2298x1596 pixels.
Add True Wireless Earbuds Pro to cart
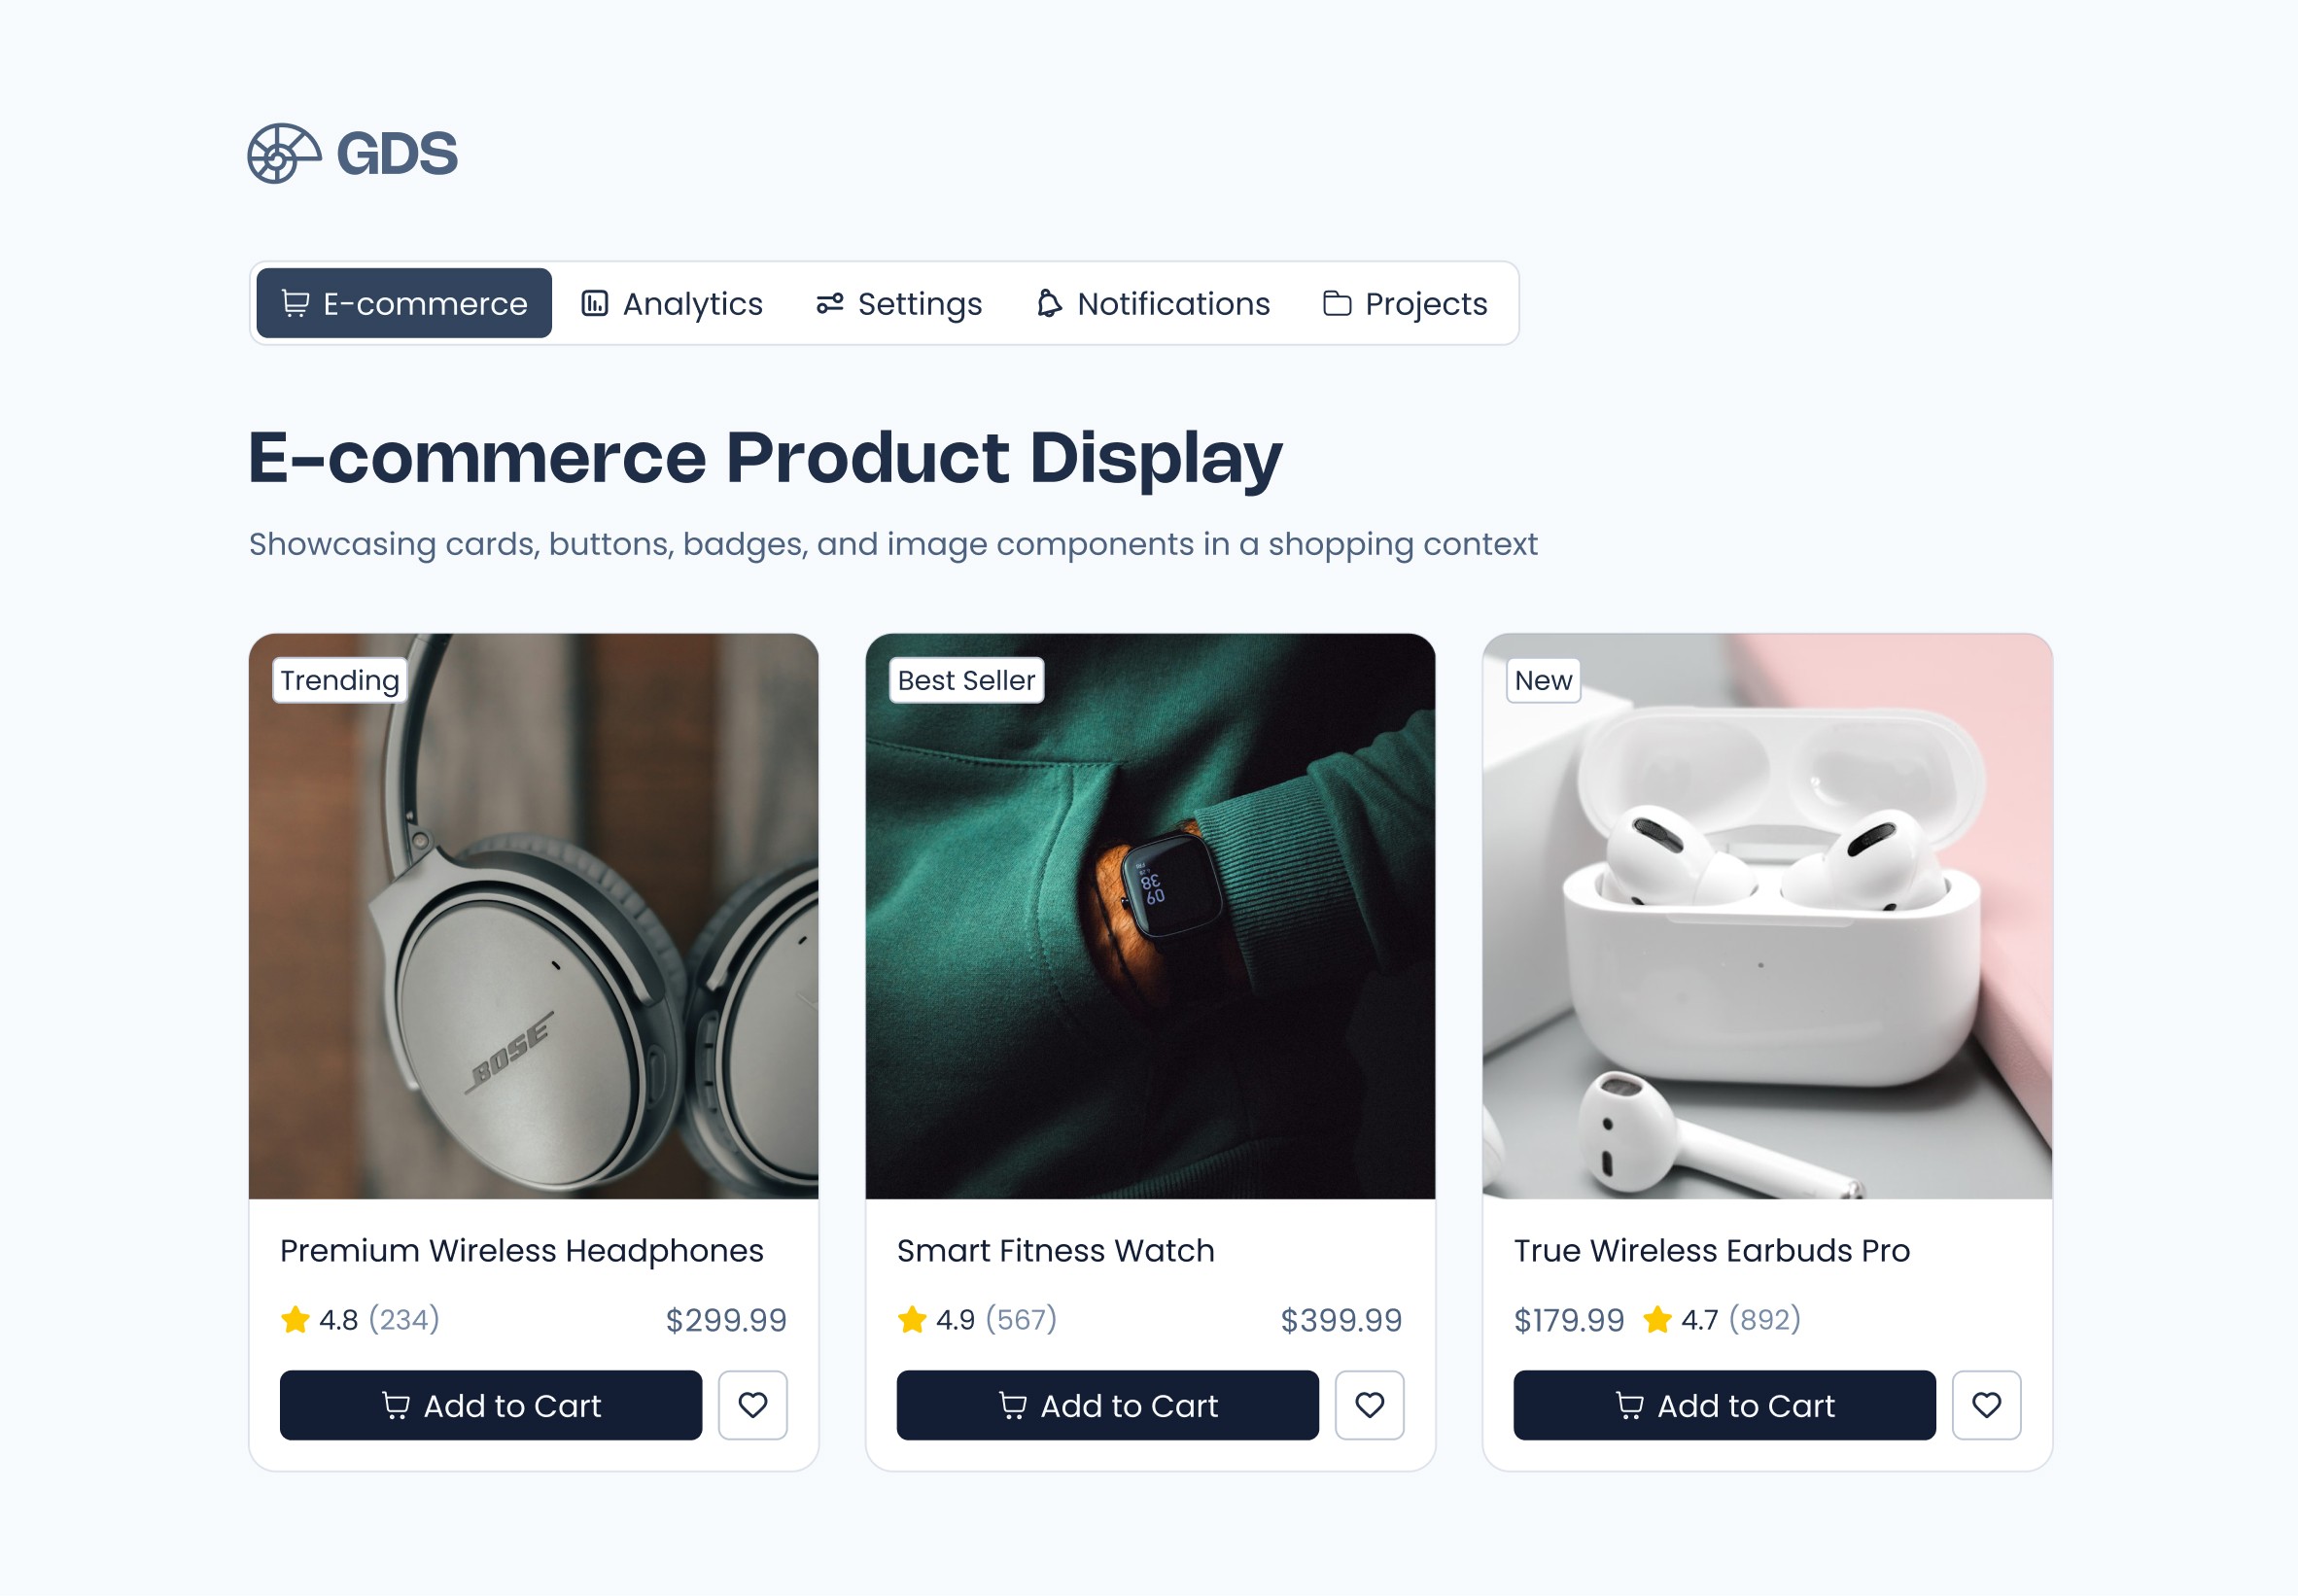(1725, 1405)
